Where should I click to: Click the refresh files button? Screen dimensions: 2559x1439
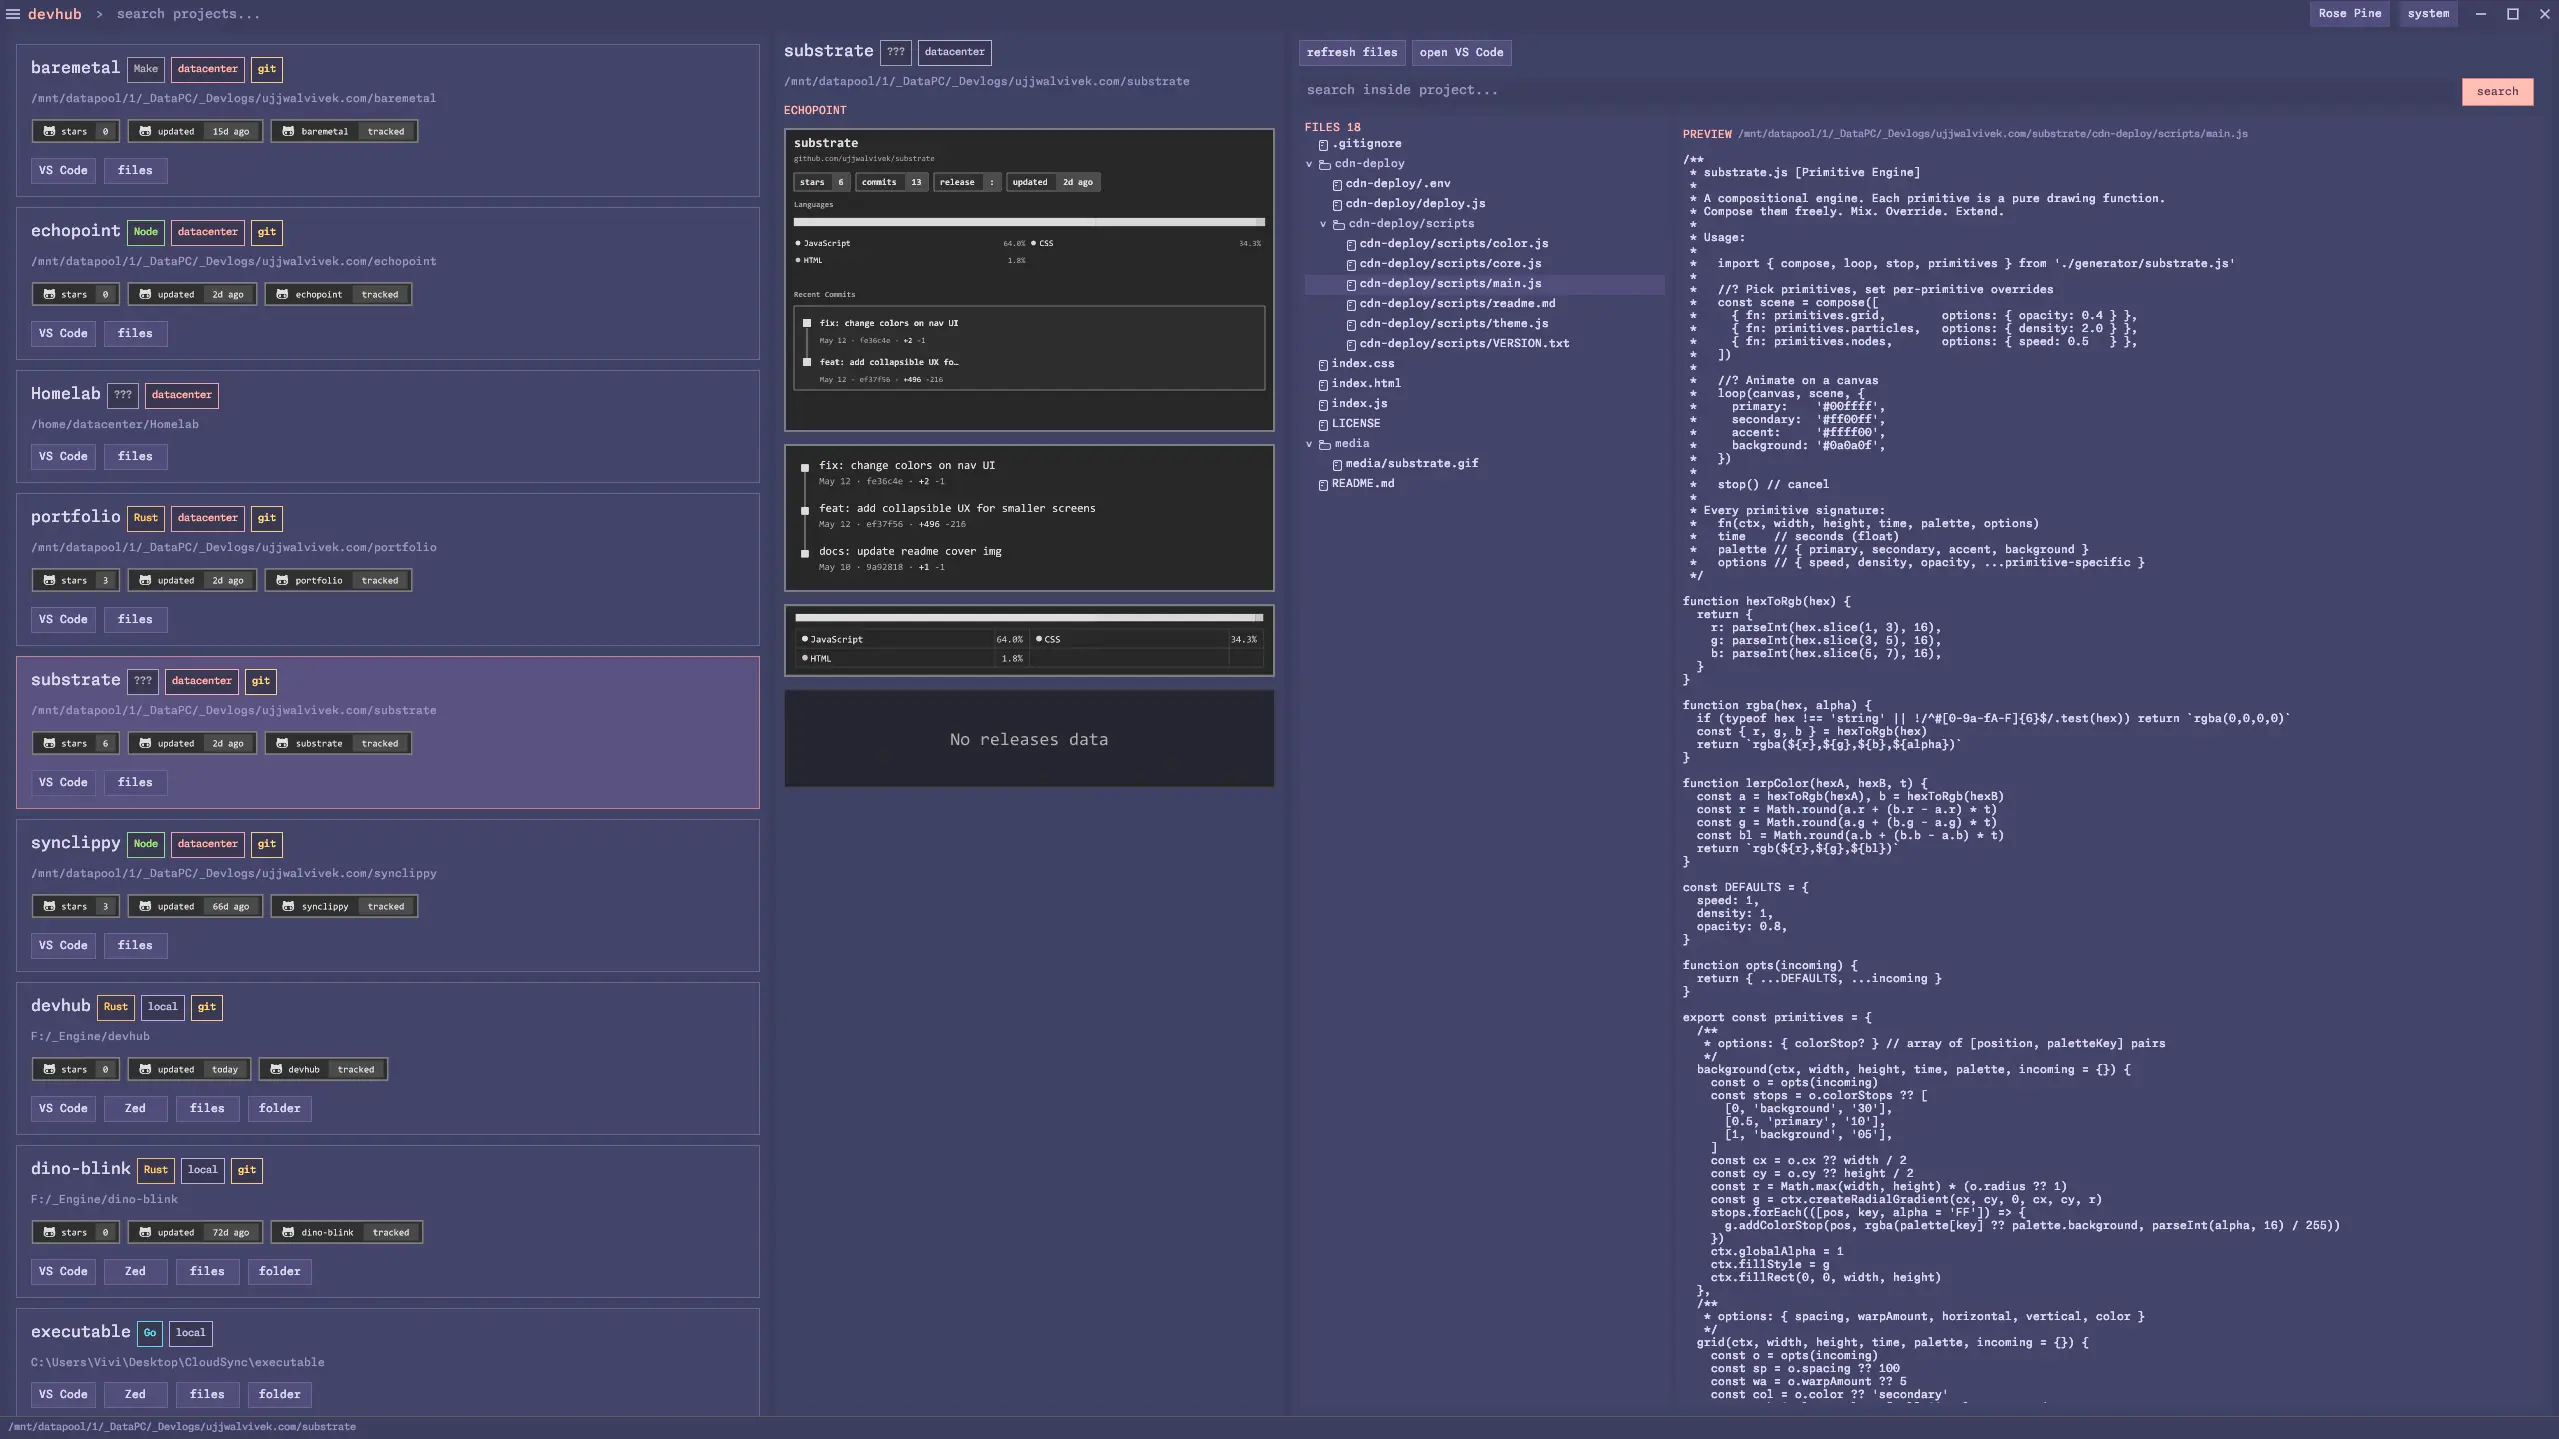point(1351,52)
